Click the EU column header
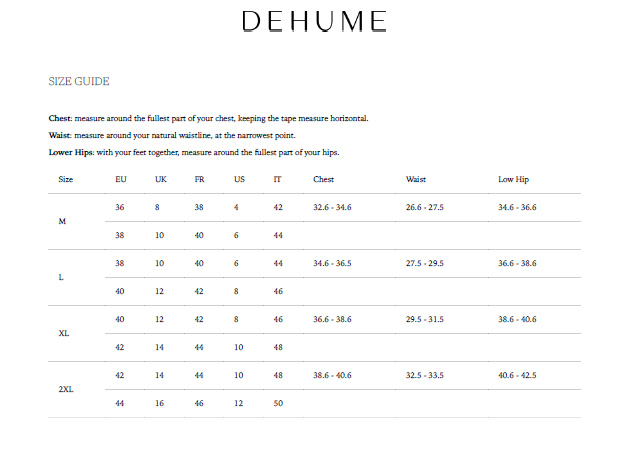The width and height of the screenshot is (622, 474). pyautogui.click(x=121, y=179)
